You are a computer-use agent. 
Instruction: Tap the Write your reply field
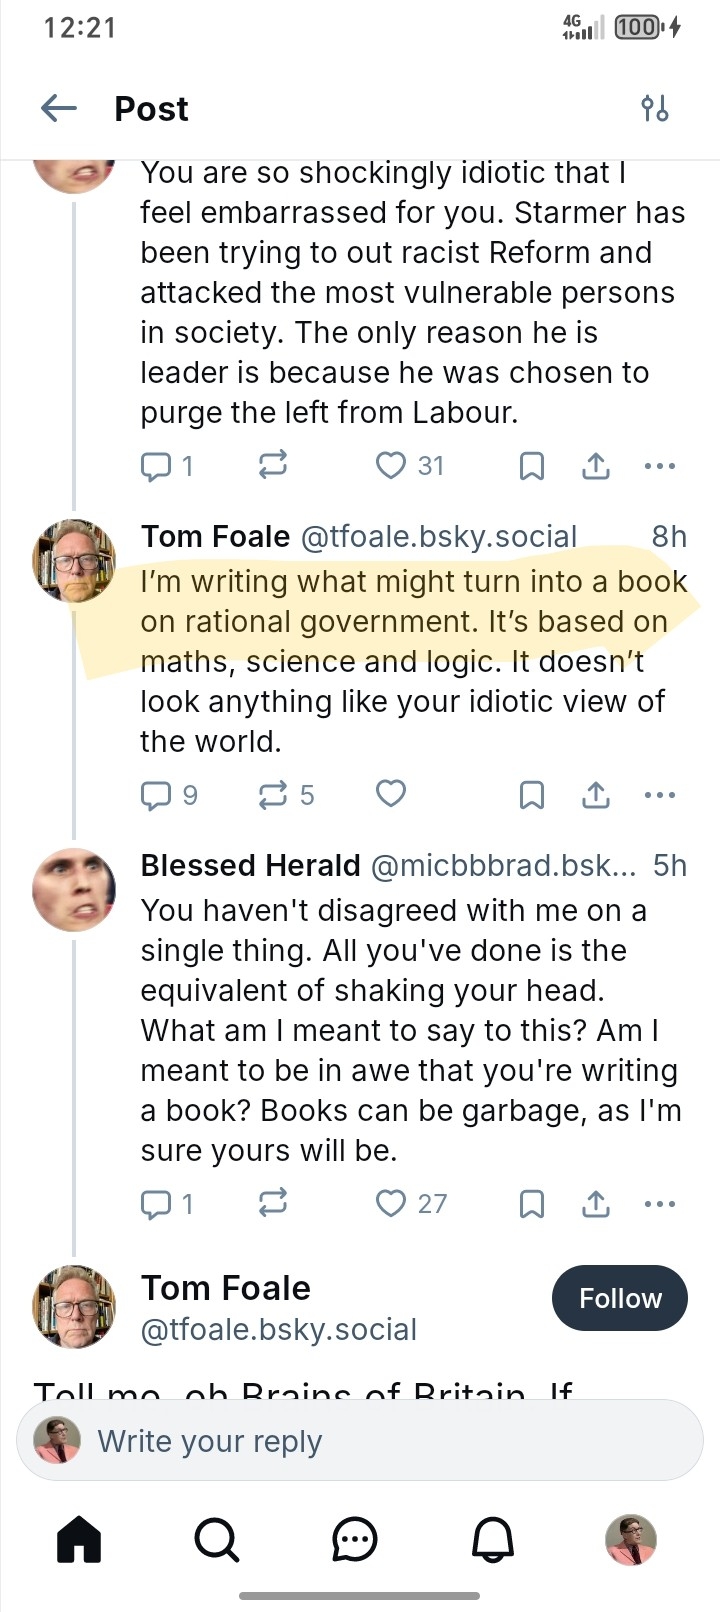tap(360, 1441)
